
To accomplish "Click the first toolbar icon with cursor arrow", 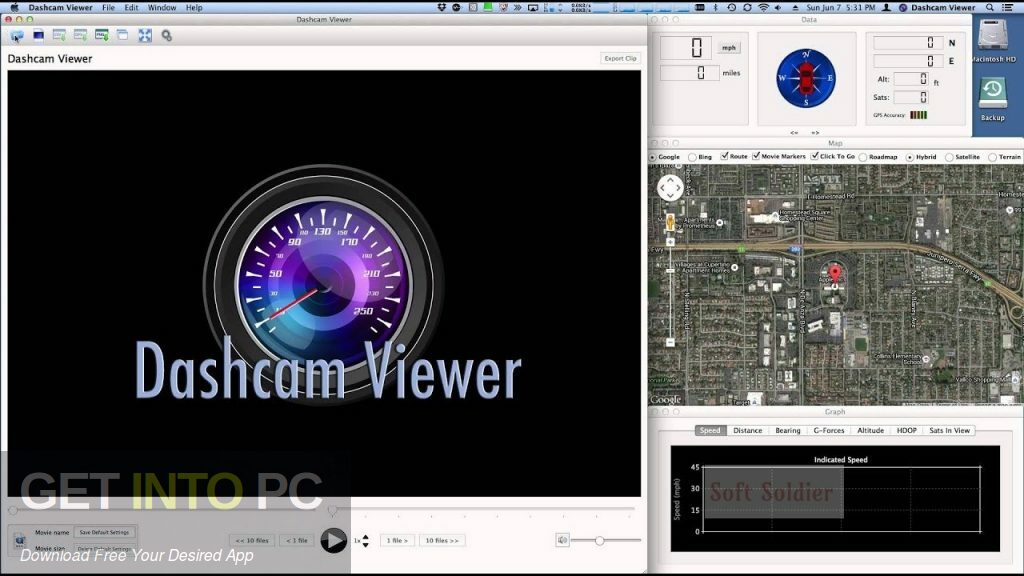I will [17, 35].
